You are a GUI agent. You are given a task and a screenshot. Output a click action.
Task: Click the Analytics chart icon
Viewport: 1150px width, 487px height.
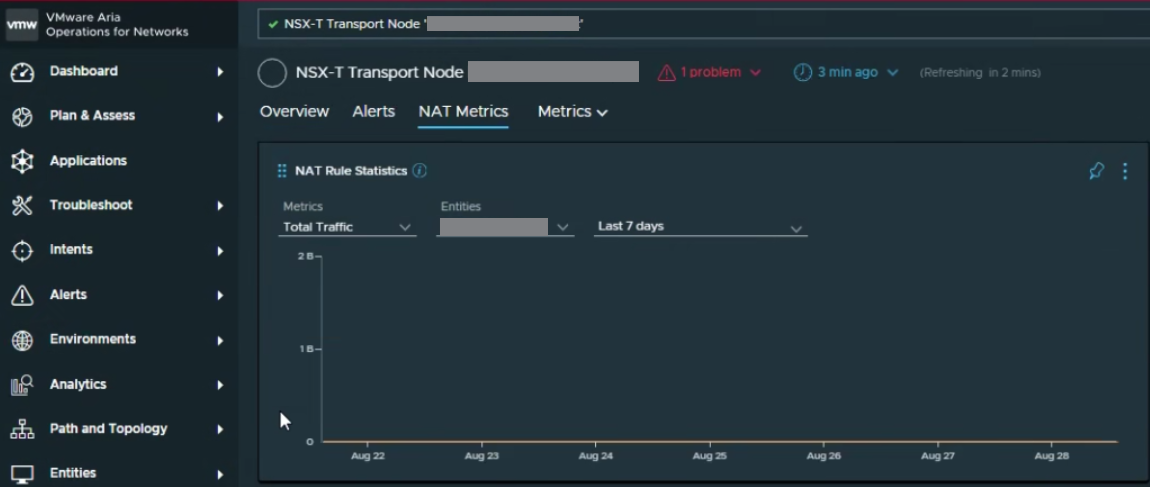[22, 385]
